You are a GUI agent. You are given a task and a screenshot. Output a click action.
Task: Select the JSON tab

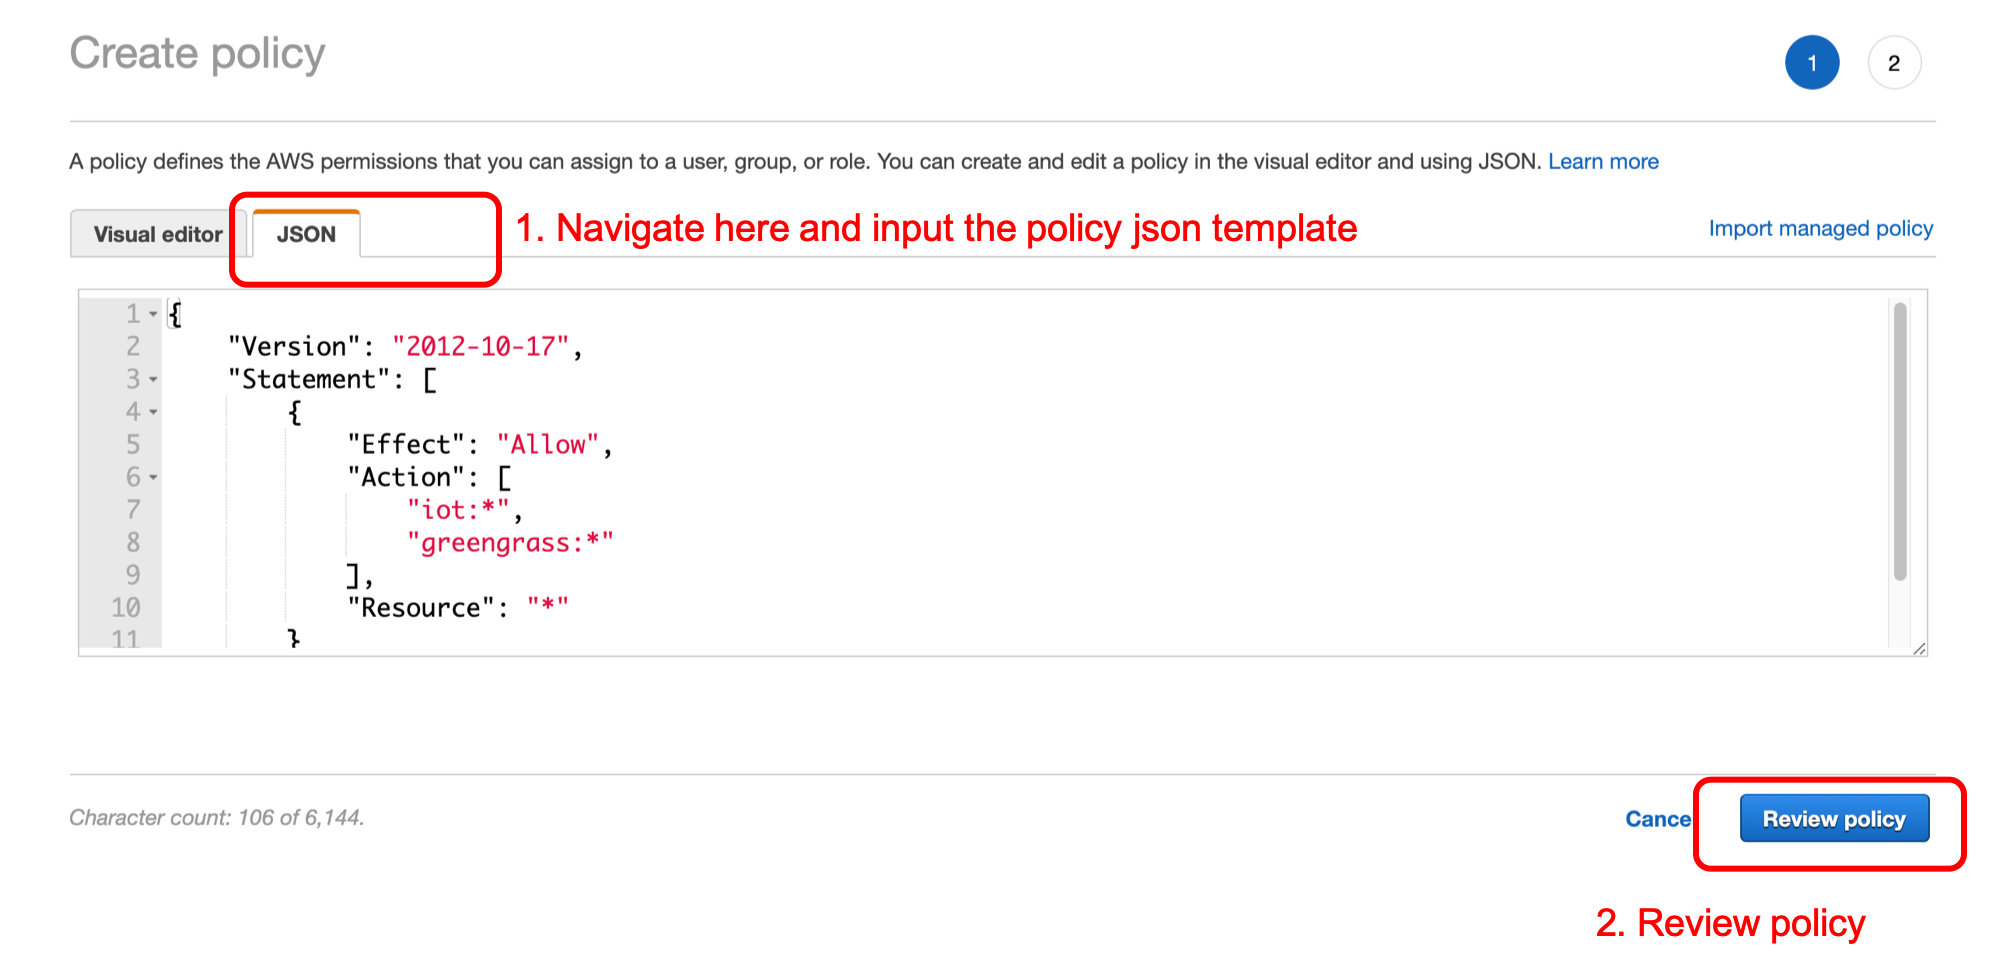306,234
